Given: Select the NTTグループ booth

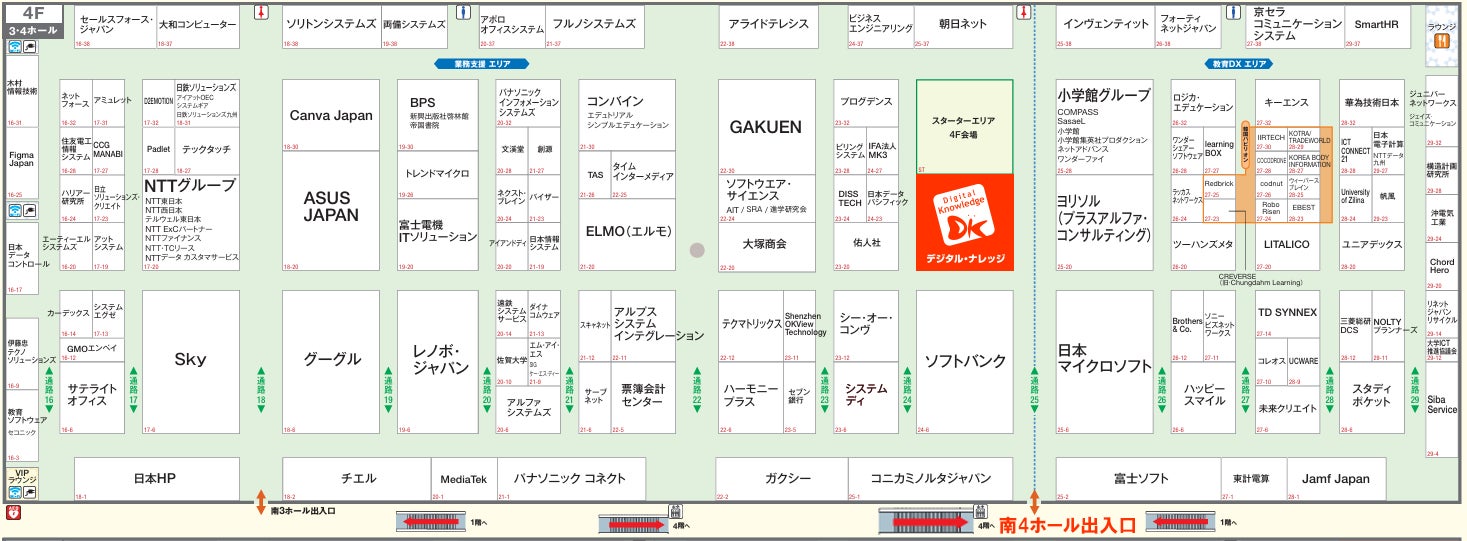Looking at the screenshot, I should click(191, 223).
